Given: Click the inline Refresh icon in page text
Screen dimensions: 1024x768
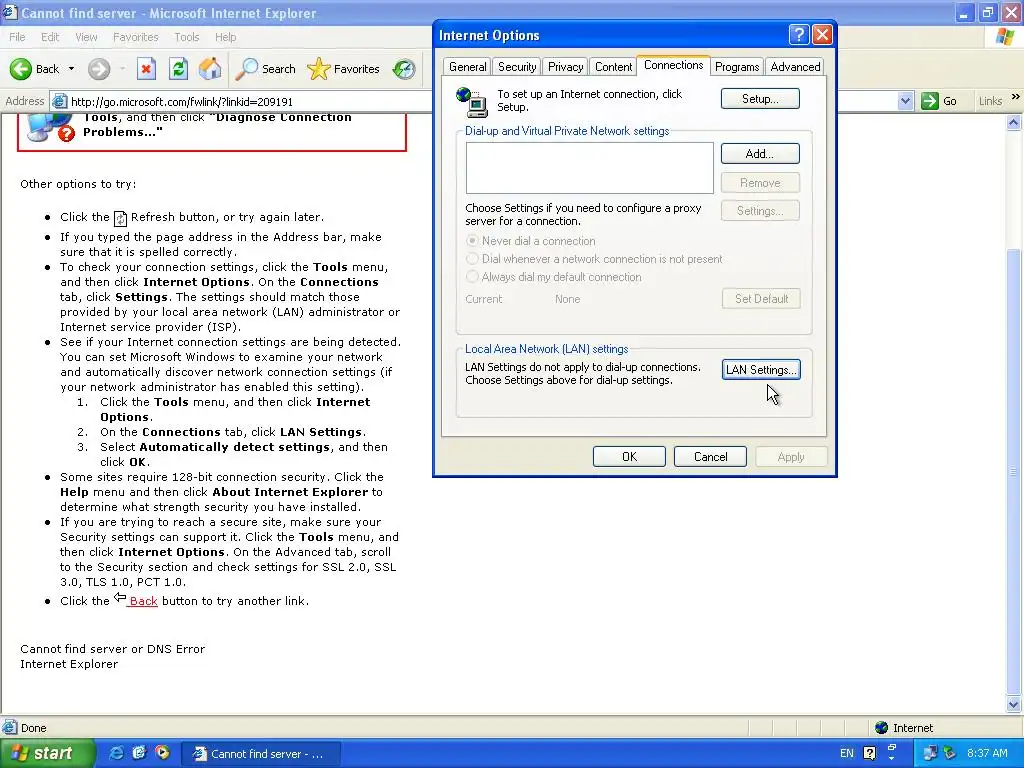Looking at the screenshot, I should pyautogui.click(x=120, y=218).
